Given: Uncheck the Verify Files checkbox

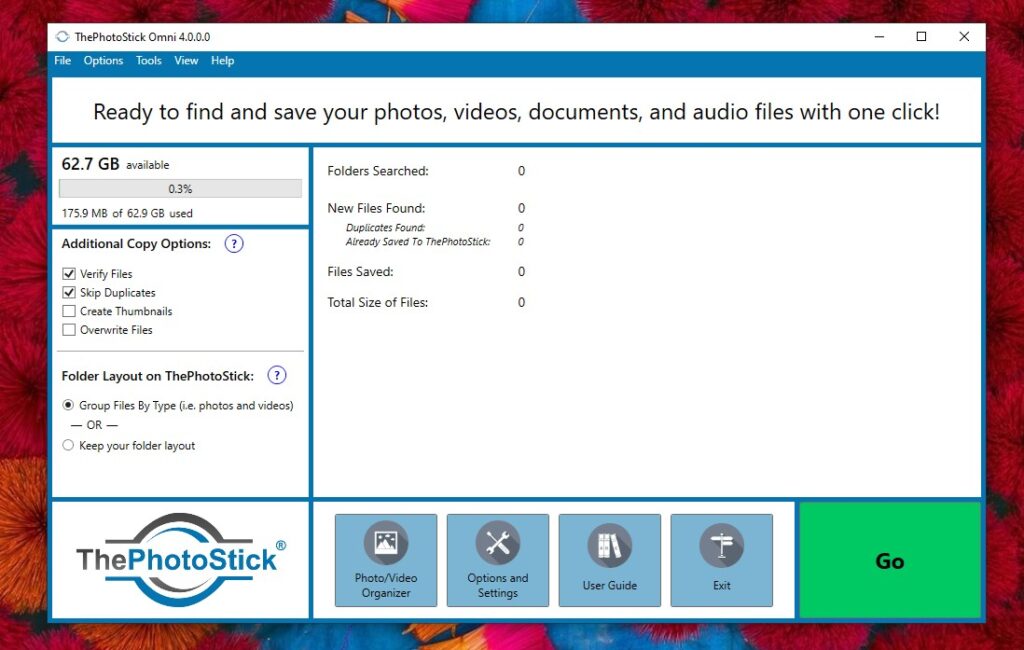Looking at the screenshot, I should point(69,274).
